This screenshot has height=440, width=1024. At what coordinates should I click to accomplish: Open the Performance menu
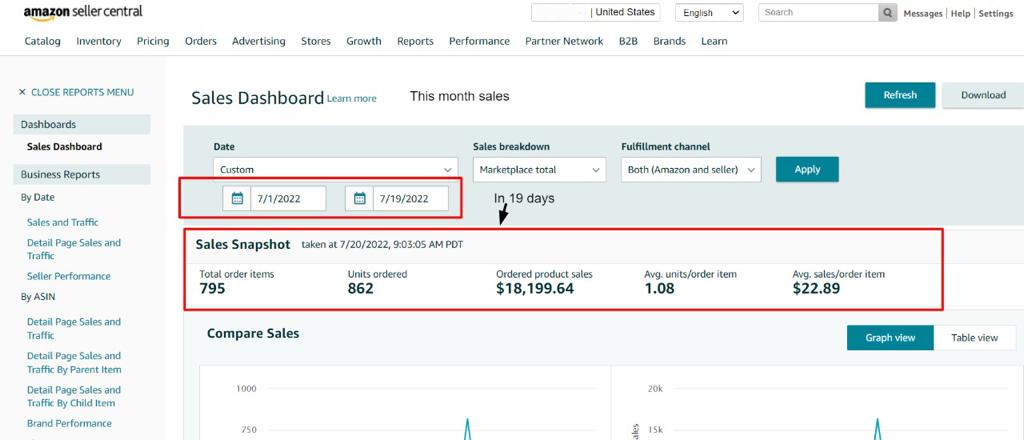[x=479, y=41]
